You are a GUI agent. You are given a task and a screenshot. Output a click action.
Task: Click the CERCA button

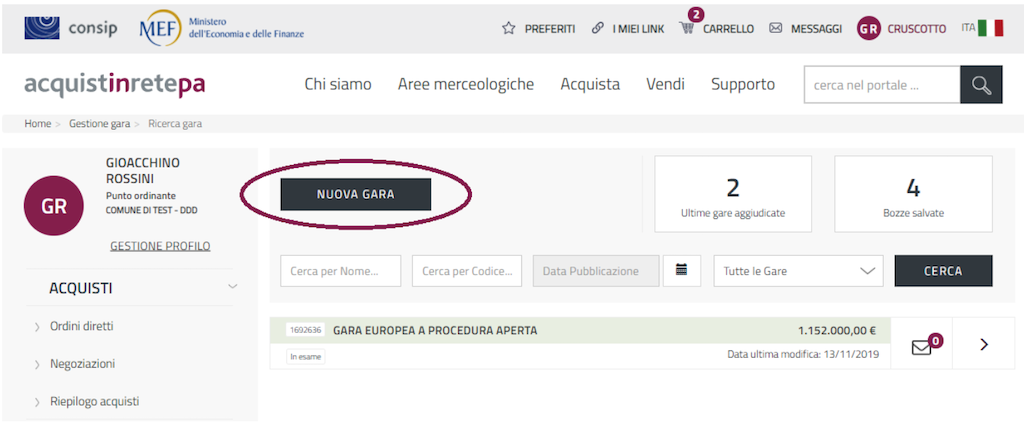pyautogui.click(x=943, y=271)
